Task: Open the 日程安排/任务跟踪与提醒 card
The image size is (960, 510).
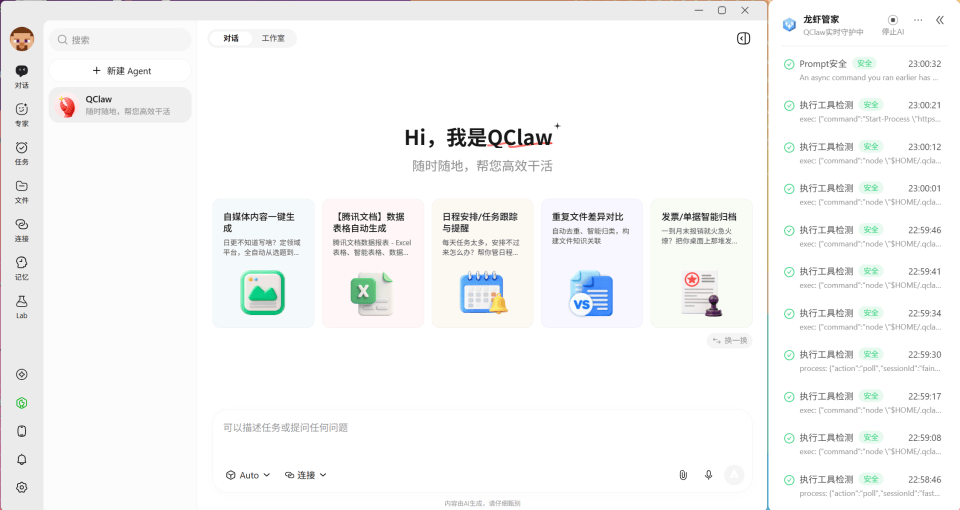Action: (x=482, y=263)
